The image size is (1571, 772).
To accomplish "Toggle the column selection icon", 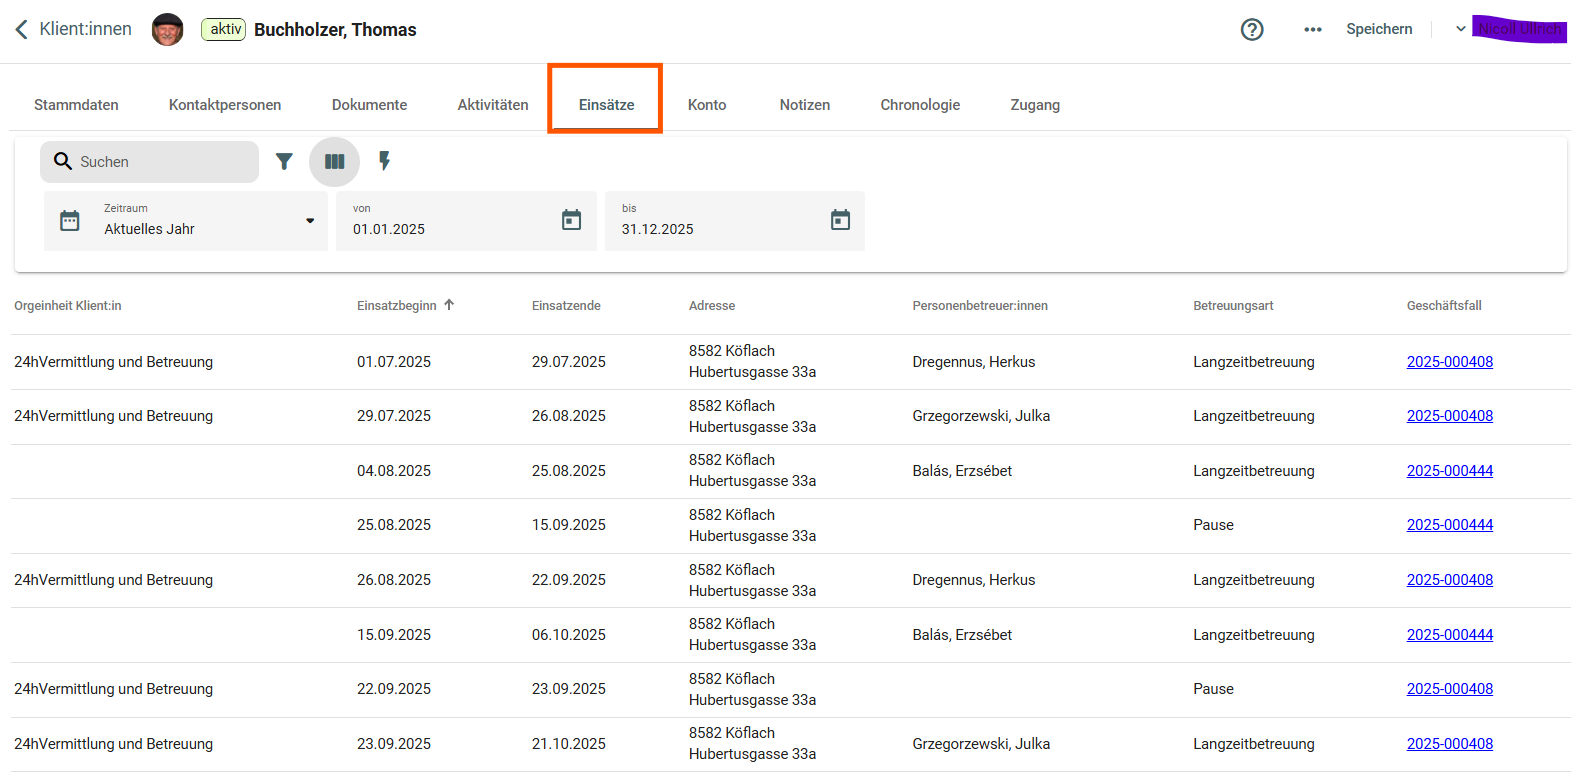I will 334,161.
